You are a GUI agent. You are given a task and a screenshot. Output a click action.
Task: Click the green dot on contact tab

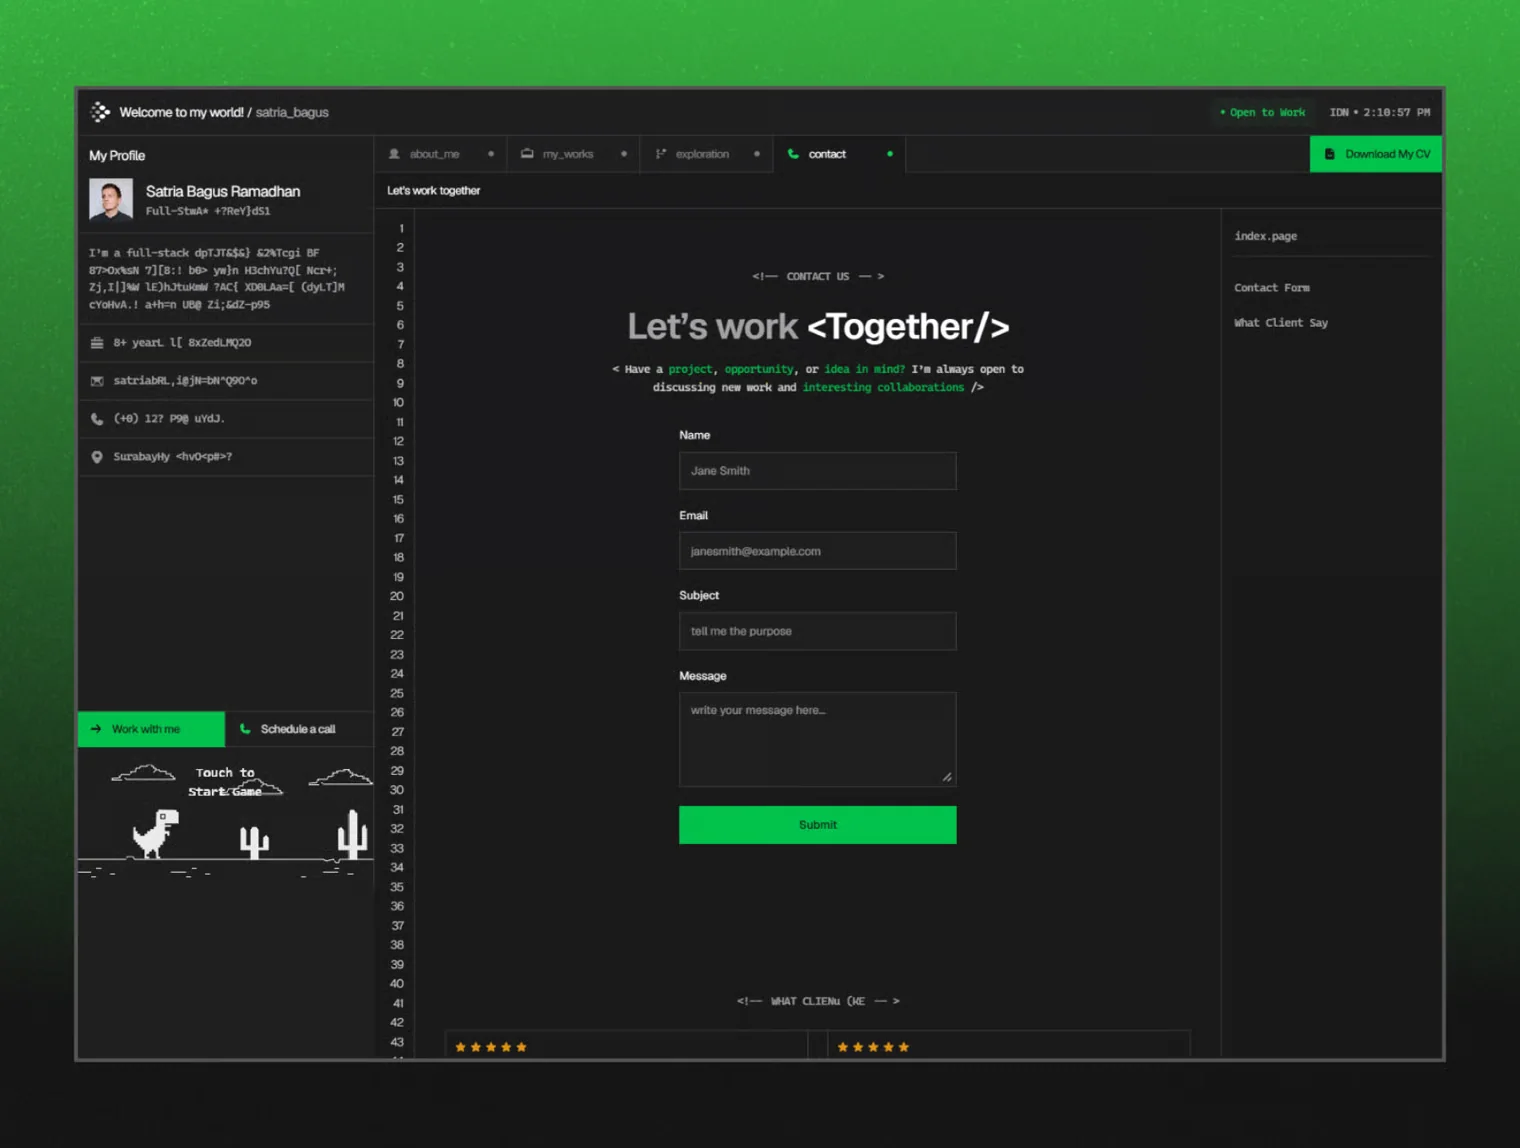890,154
